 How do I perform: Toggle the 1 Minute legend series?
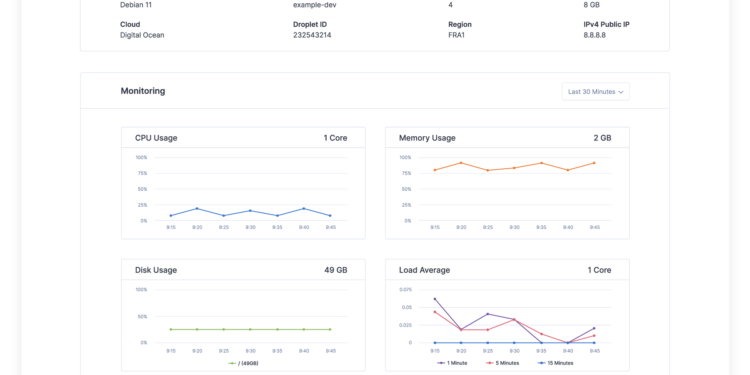[x=452, y=363]
